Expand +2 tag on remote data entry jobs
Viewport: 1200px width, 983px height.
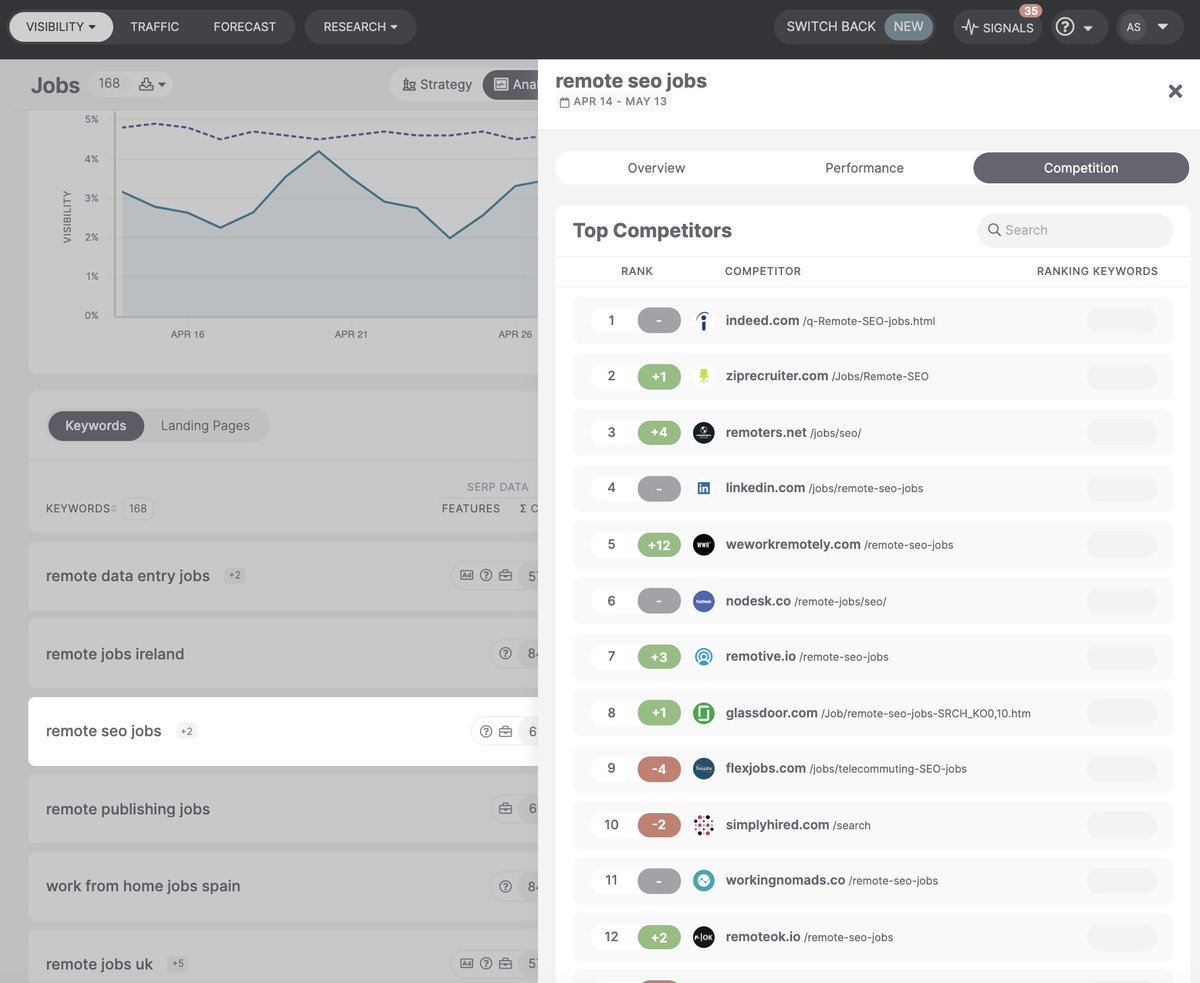235,576
